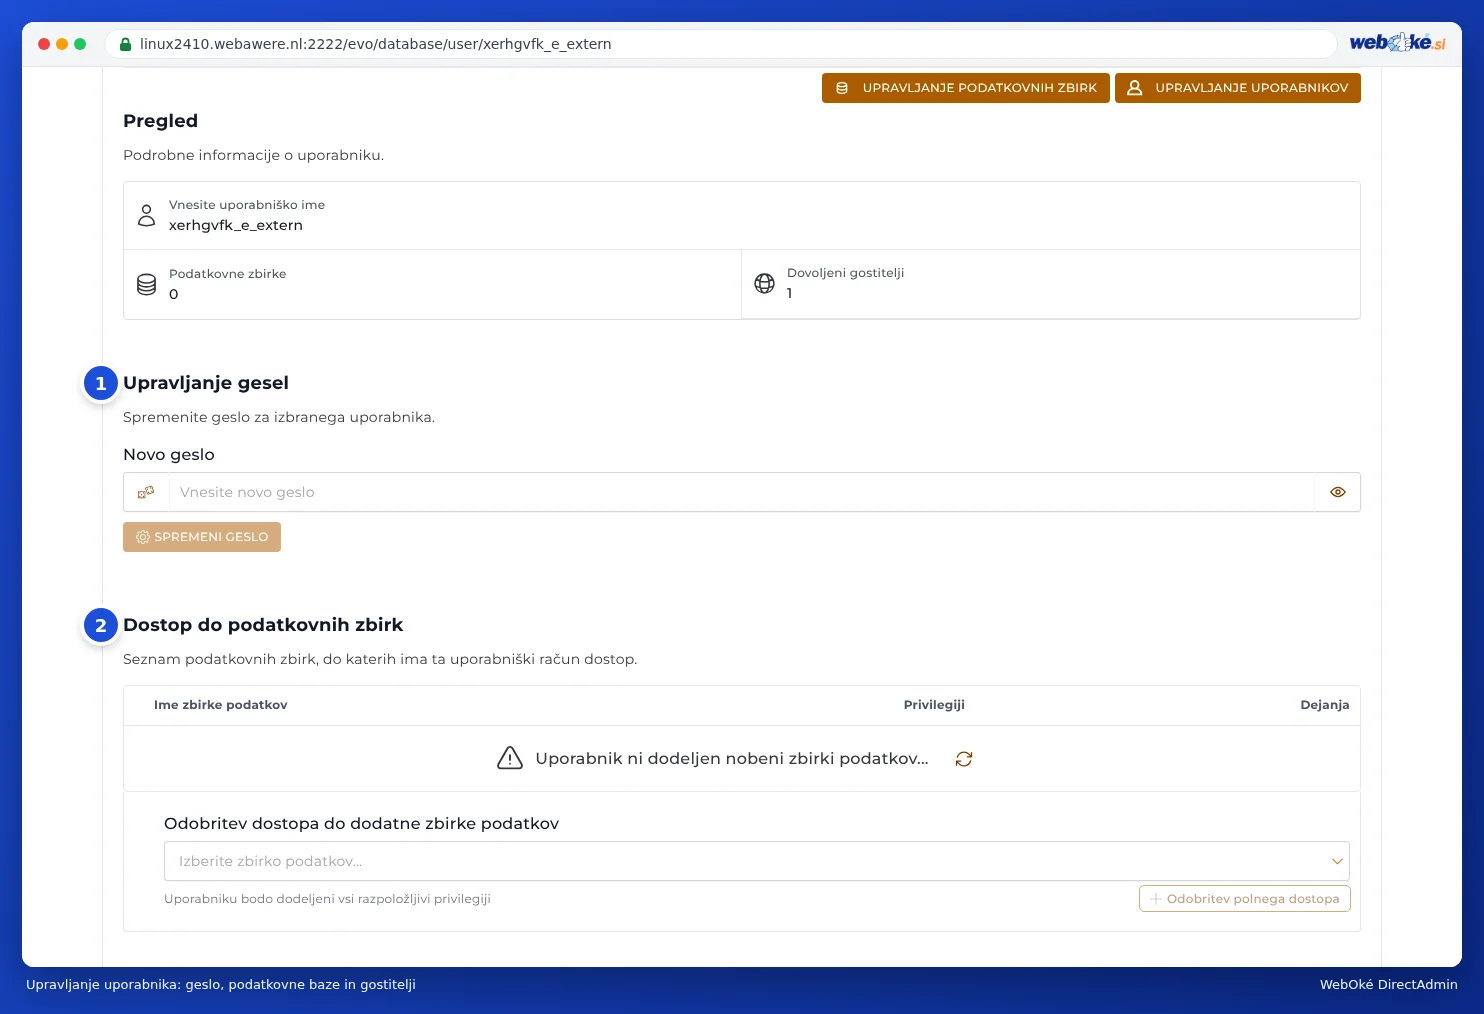Click the padlock icon in the address bar
Image resolution: width=1484 pixels, height=1014 pixels.
(125, 44)
